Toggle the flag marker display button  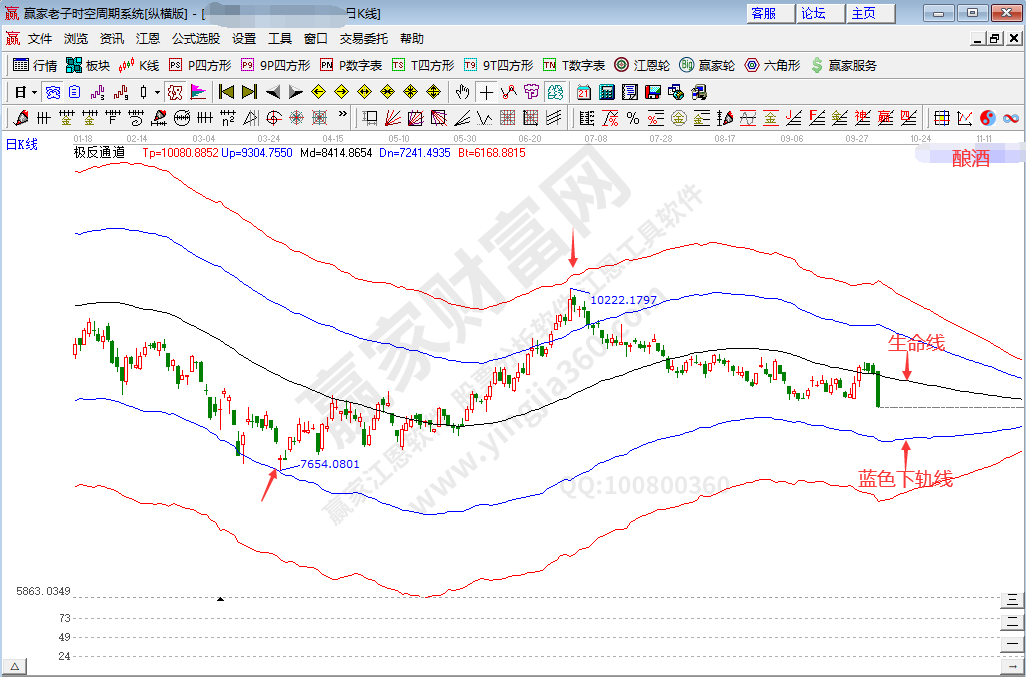pos(197,92)
